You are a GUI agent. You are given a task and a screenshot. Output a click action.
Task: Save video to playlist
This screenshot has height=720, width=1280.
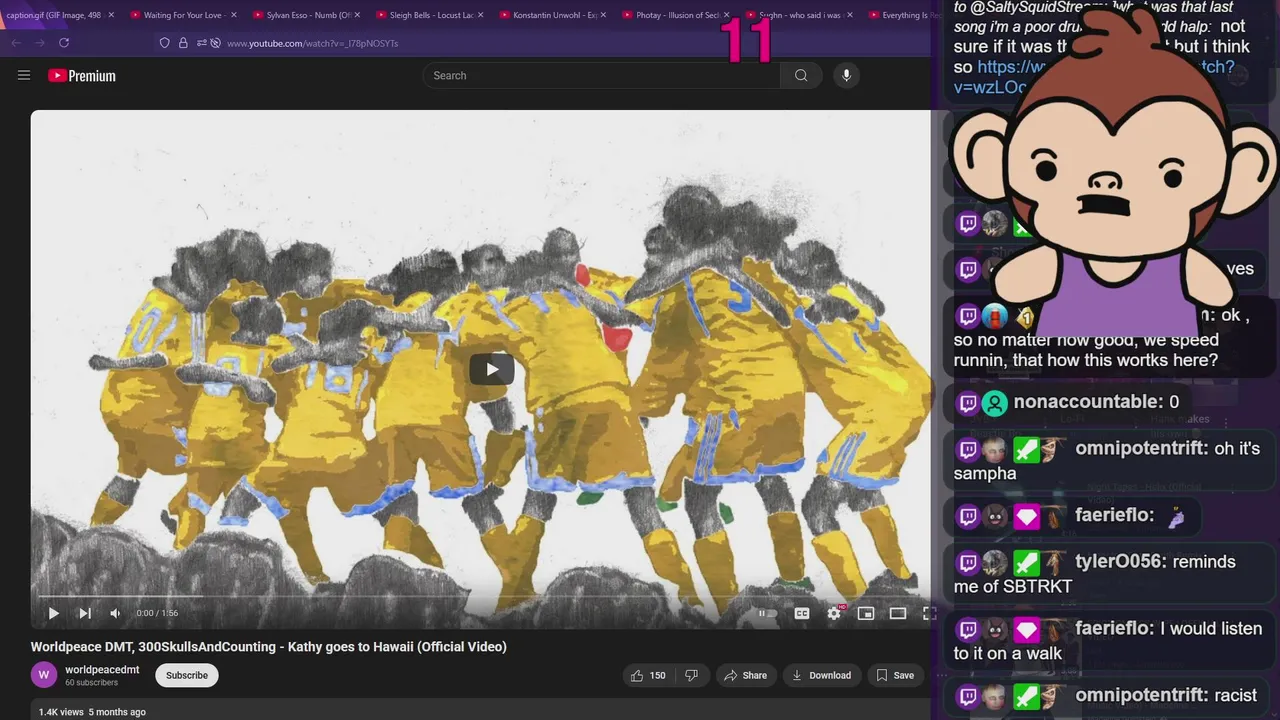[x=895, y=675]
